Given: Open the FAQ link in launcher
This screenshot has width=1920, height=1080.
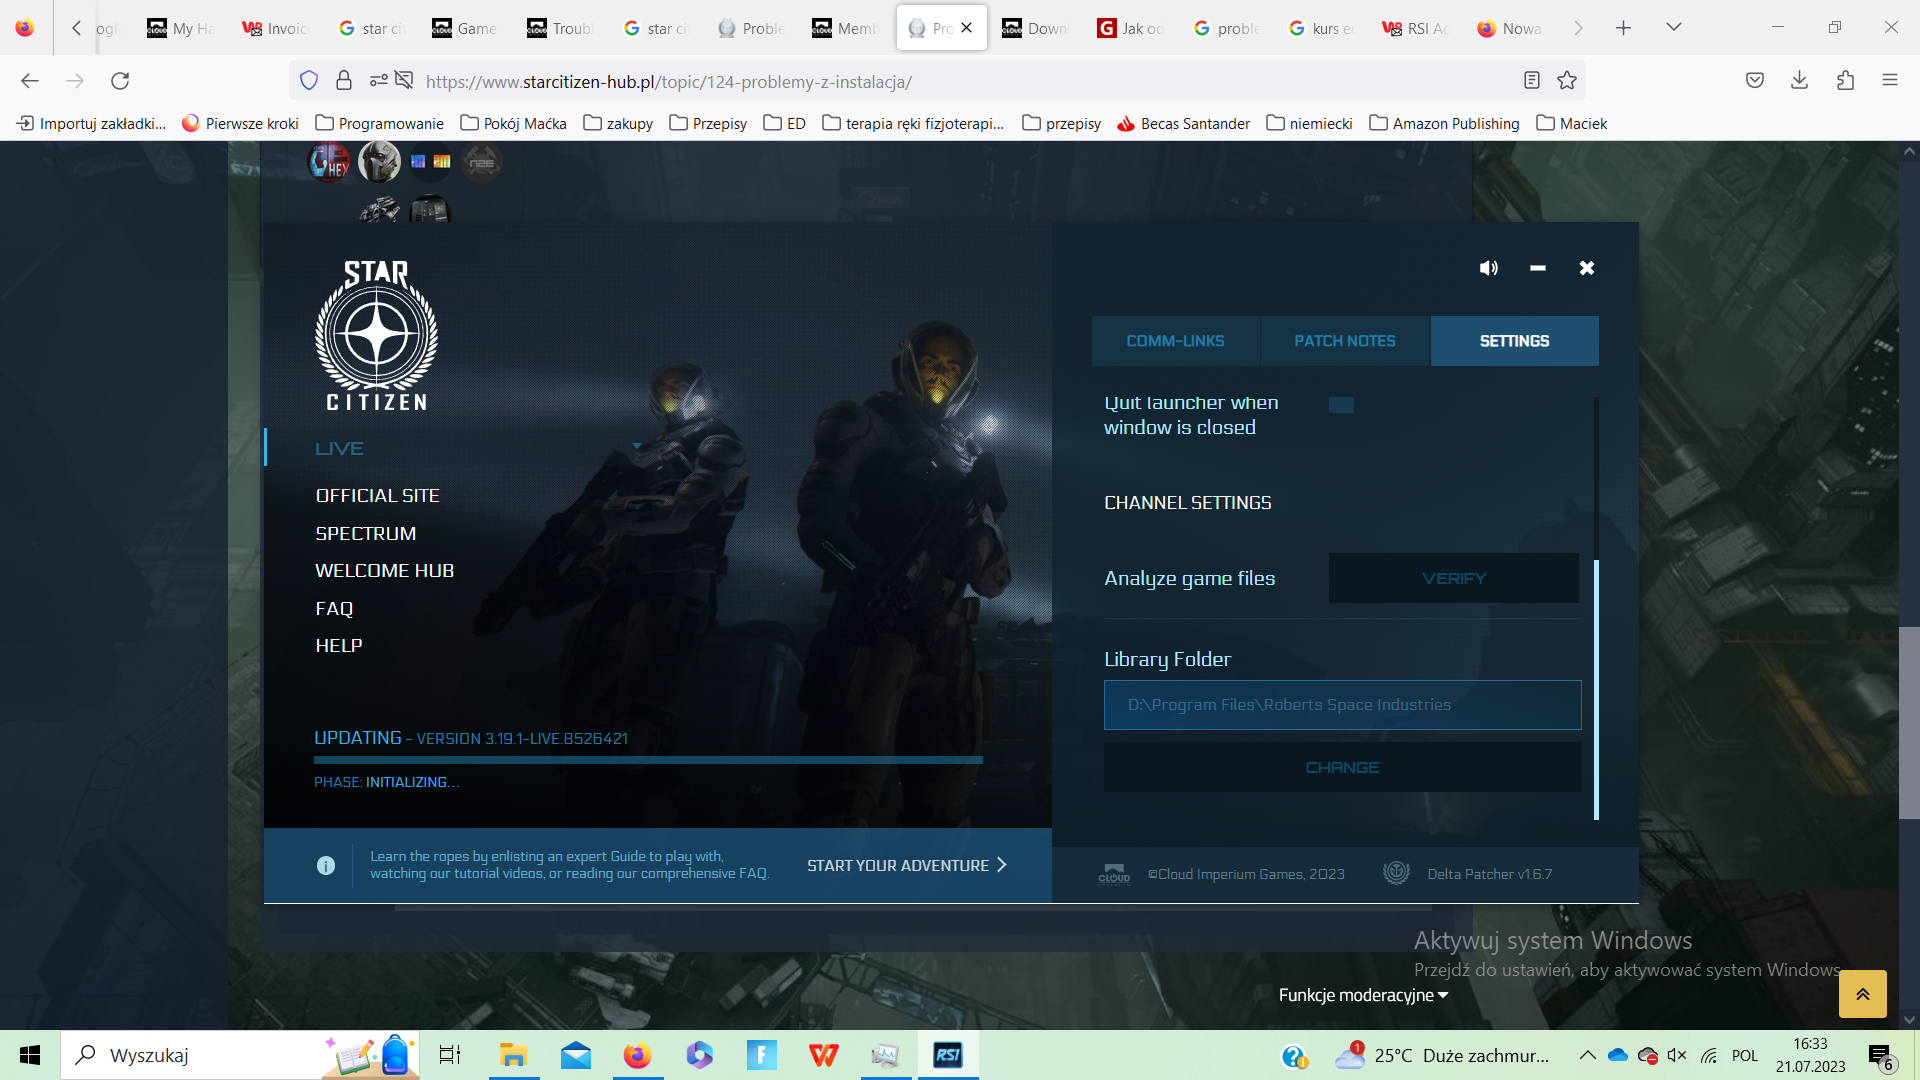Looking at the screenshot, I should coord(334,608).
